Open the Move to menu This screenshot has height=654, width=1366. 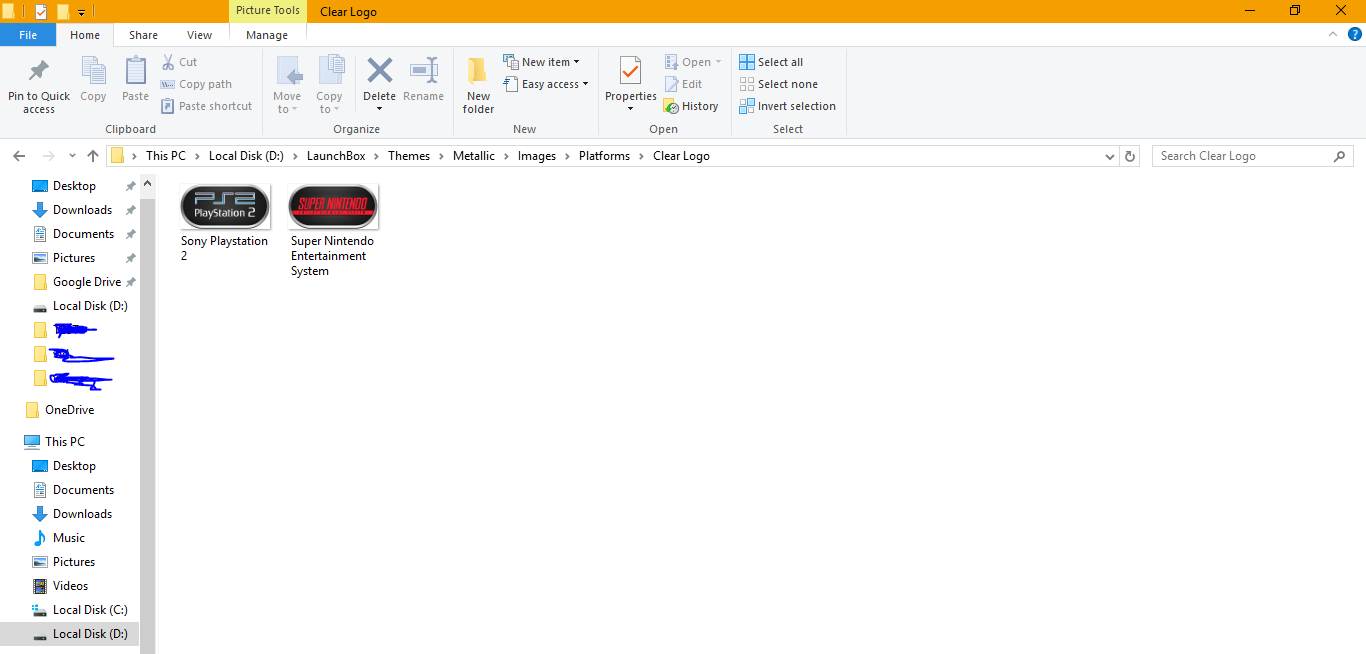click(288, 85)
